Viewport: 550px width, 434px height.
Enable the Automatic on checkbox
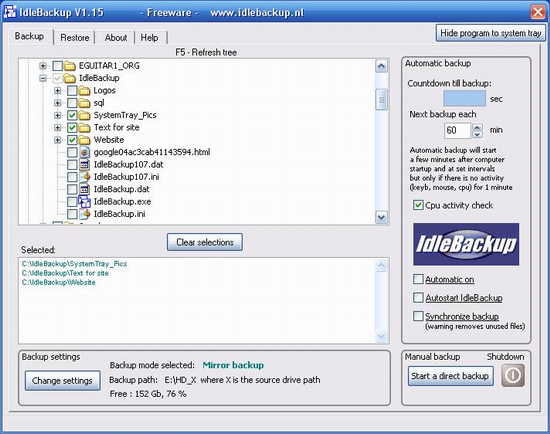tap(418, 279)
